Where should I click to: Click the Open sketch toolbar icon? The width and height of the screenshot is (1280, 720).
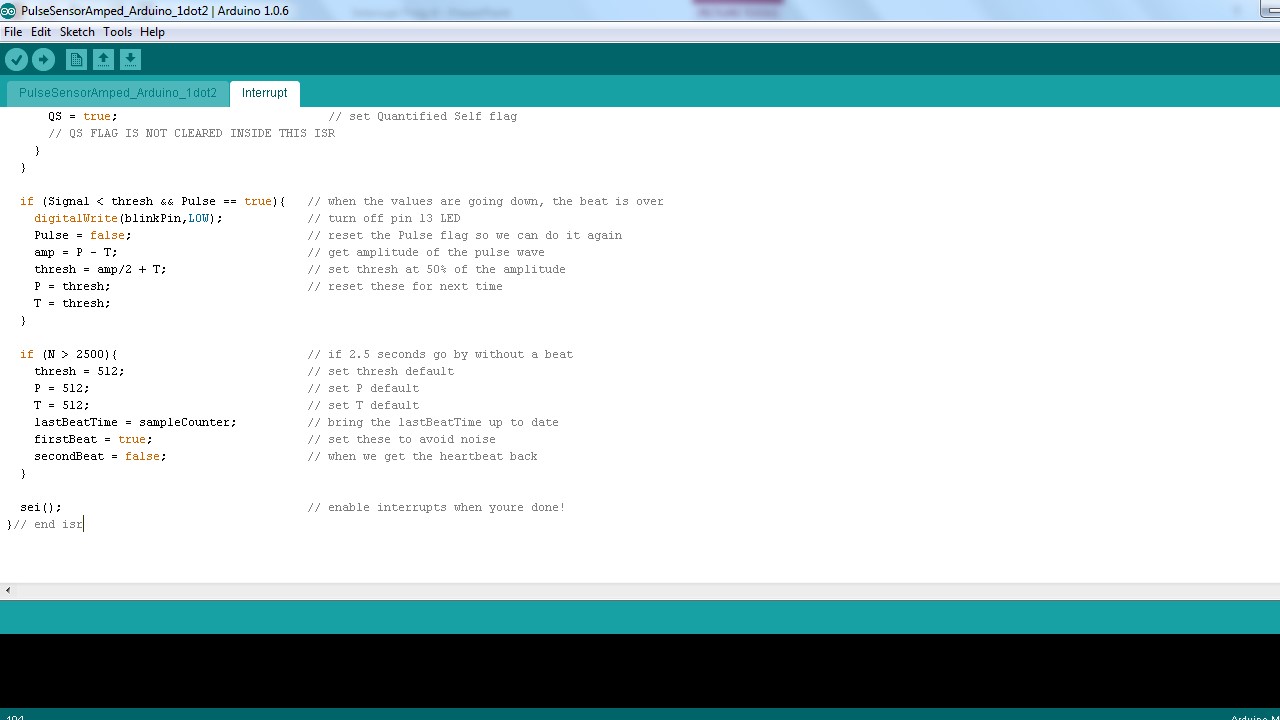point(104,59)
